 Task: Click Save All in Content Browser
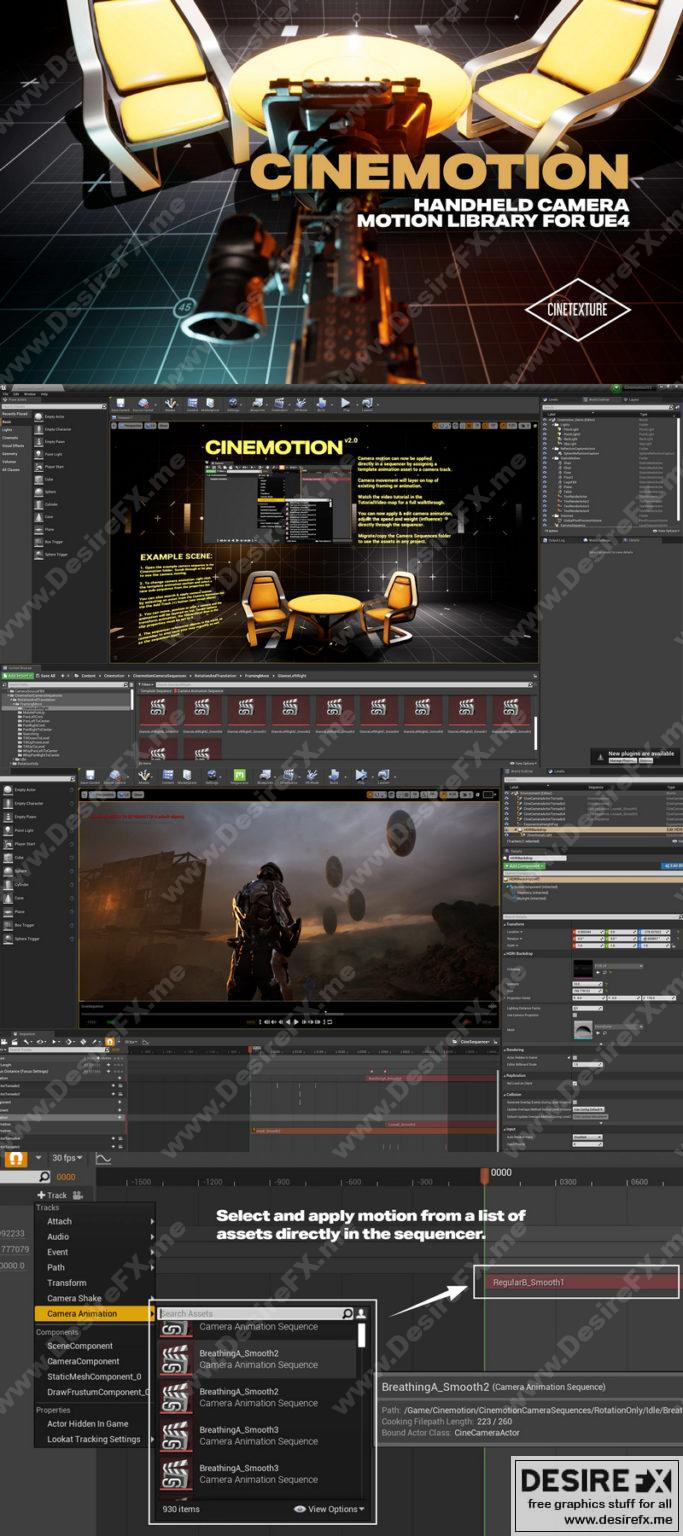(x=45, y=675)
